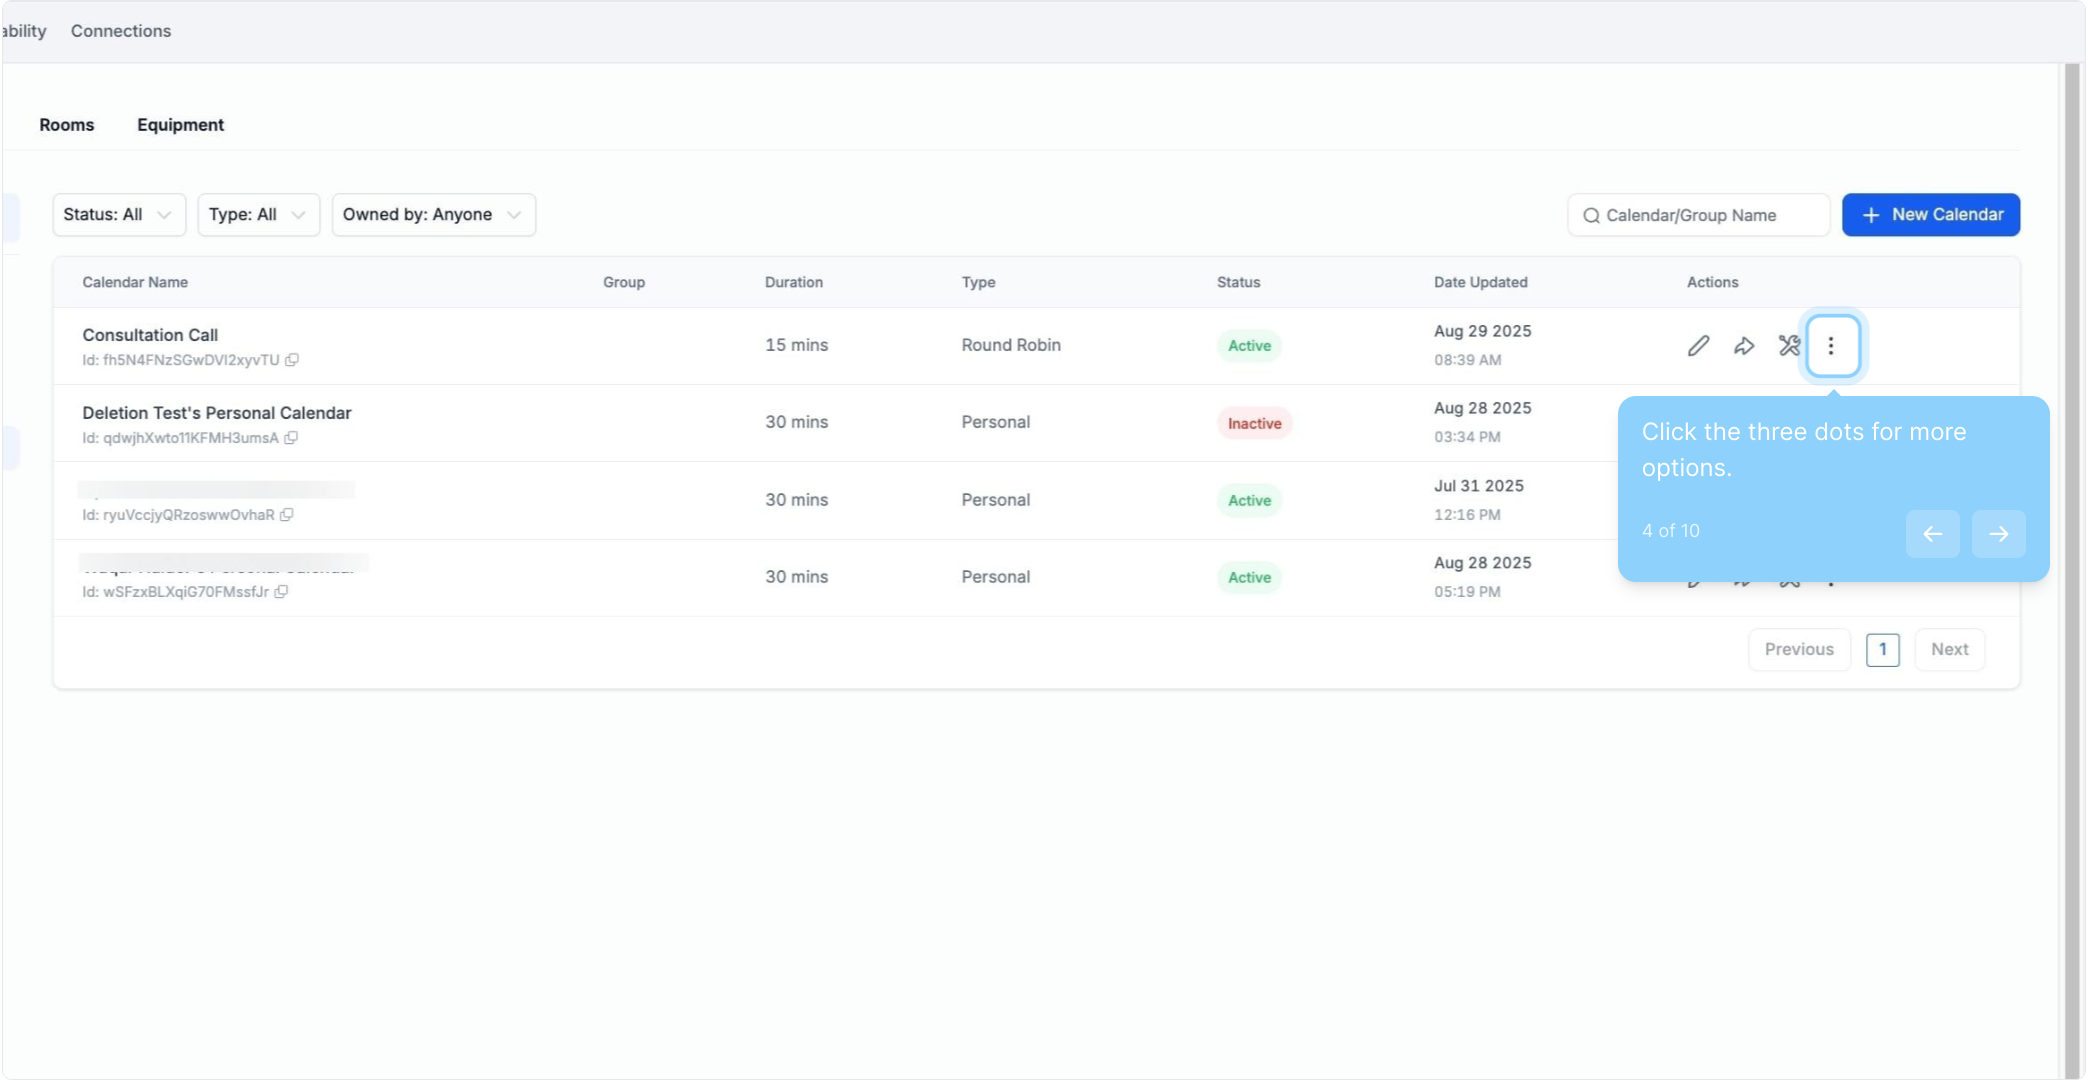Open three dots menu for Consultation Call
The width and height of the screenshot is (2088, 1080).
point(1831,346)
